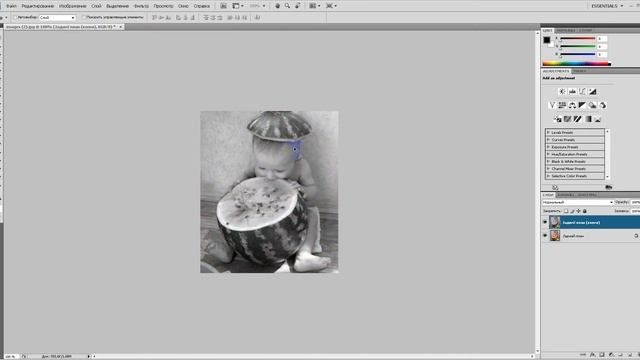Toggle the Автовыбор checkbox
Screen dimensions: 640x360
pyautogui.click(x=15, y=18)
